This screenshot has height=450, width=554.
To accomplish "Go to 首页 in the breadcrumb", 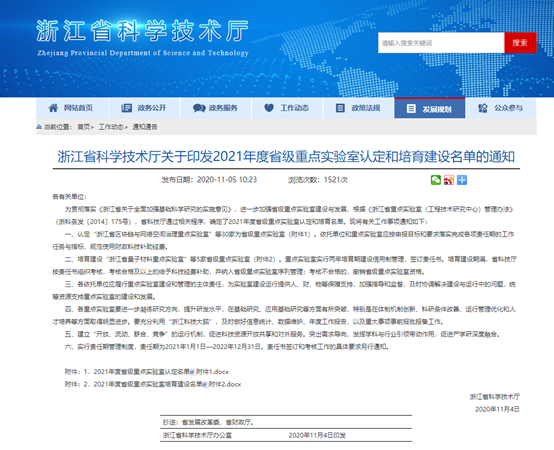I will pyautogui.click(x=84, y=127).
